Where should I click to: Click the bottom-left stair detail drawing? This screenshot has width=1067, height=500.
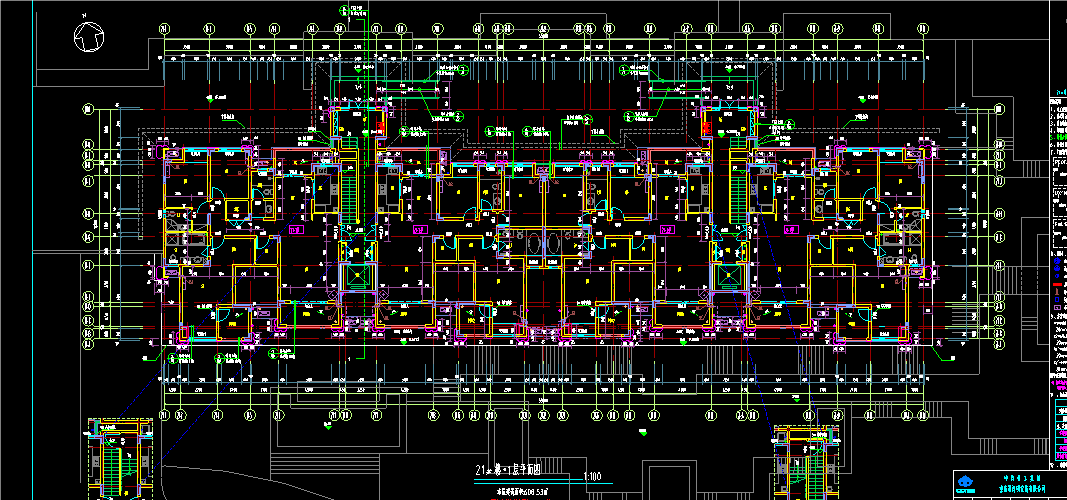[120, 461]
